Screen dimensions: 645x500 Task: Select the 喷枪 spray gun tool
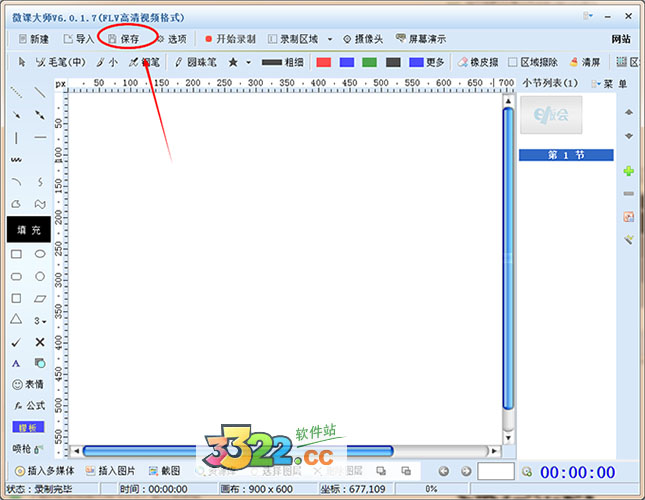click(x=28, y=449)
